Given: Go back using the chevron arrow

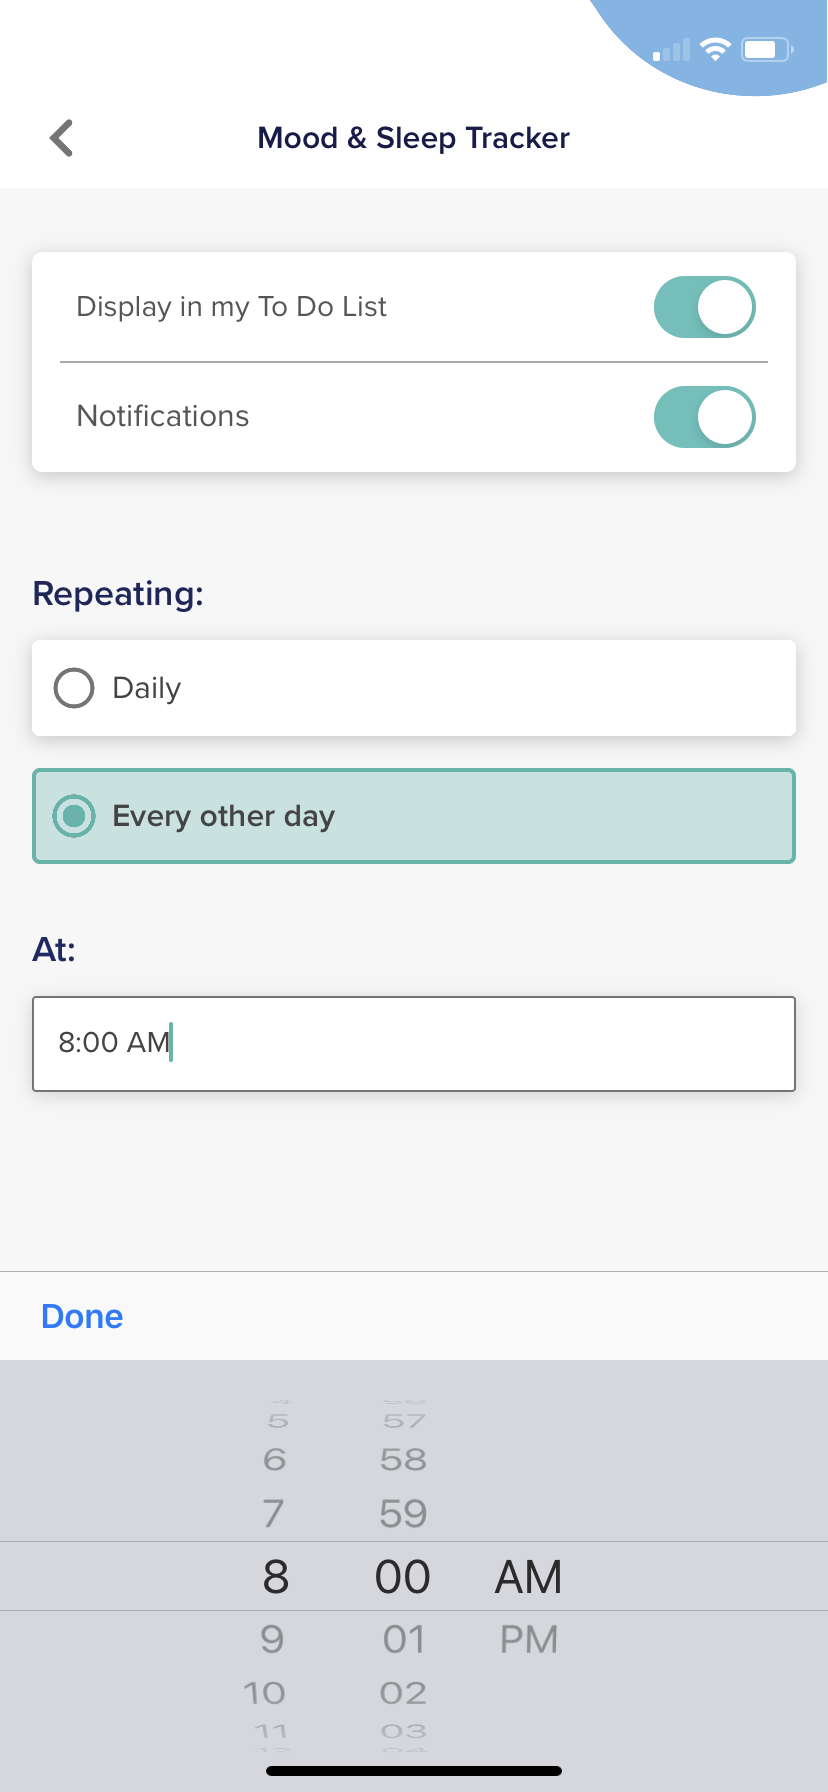Looking at the screenshot, I should point(62,138).
